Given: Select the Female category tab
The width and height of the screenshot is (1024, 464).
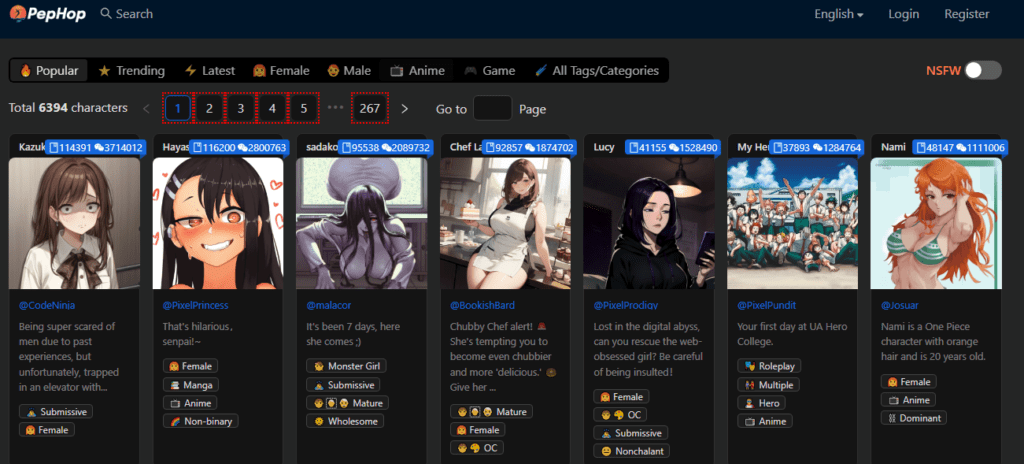Looking at the screenshot, I should pos(281,71).
